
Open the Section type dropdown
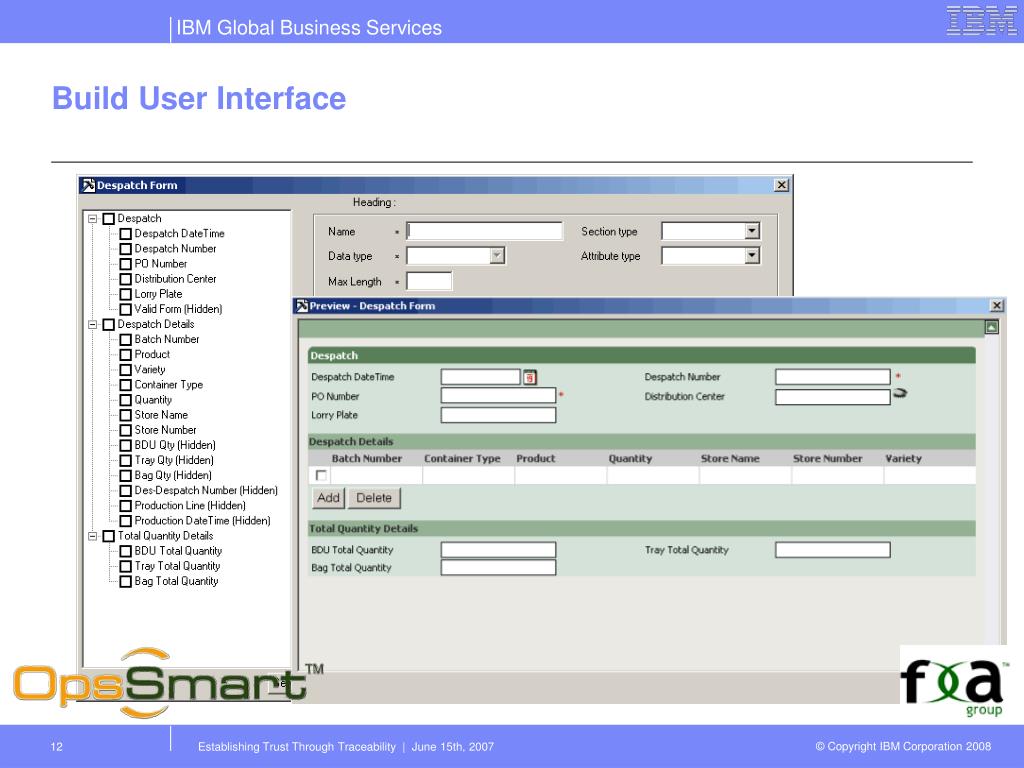(x=752, y=232)
